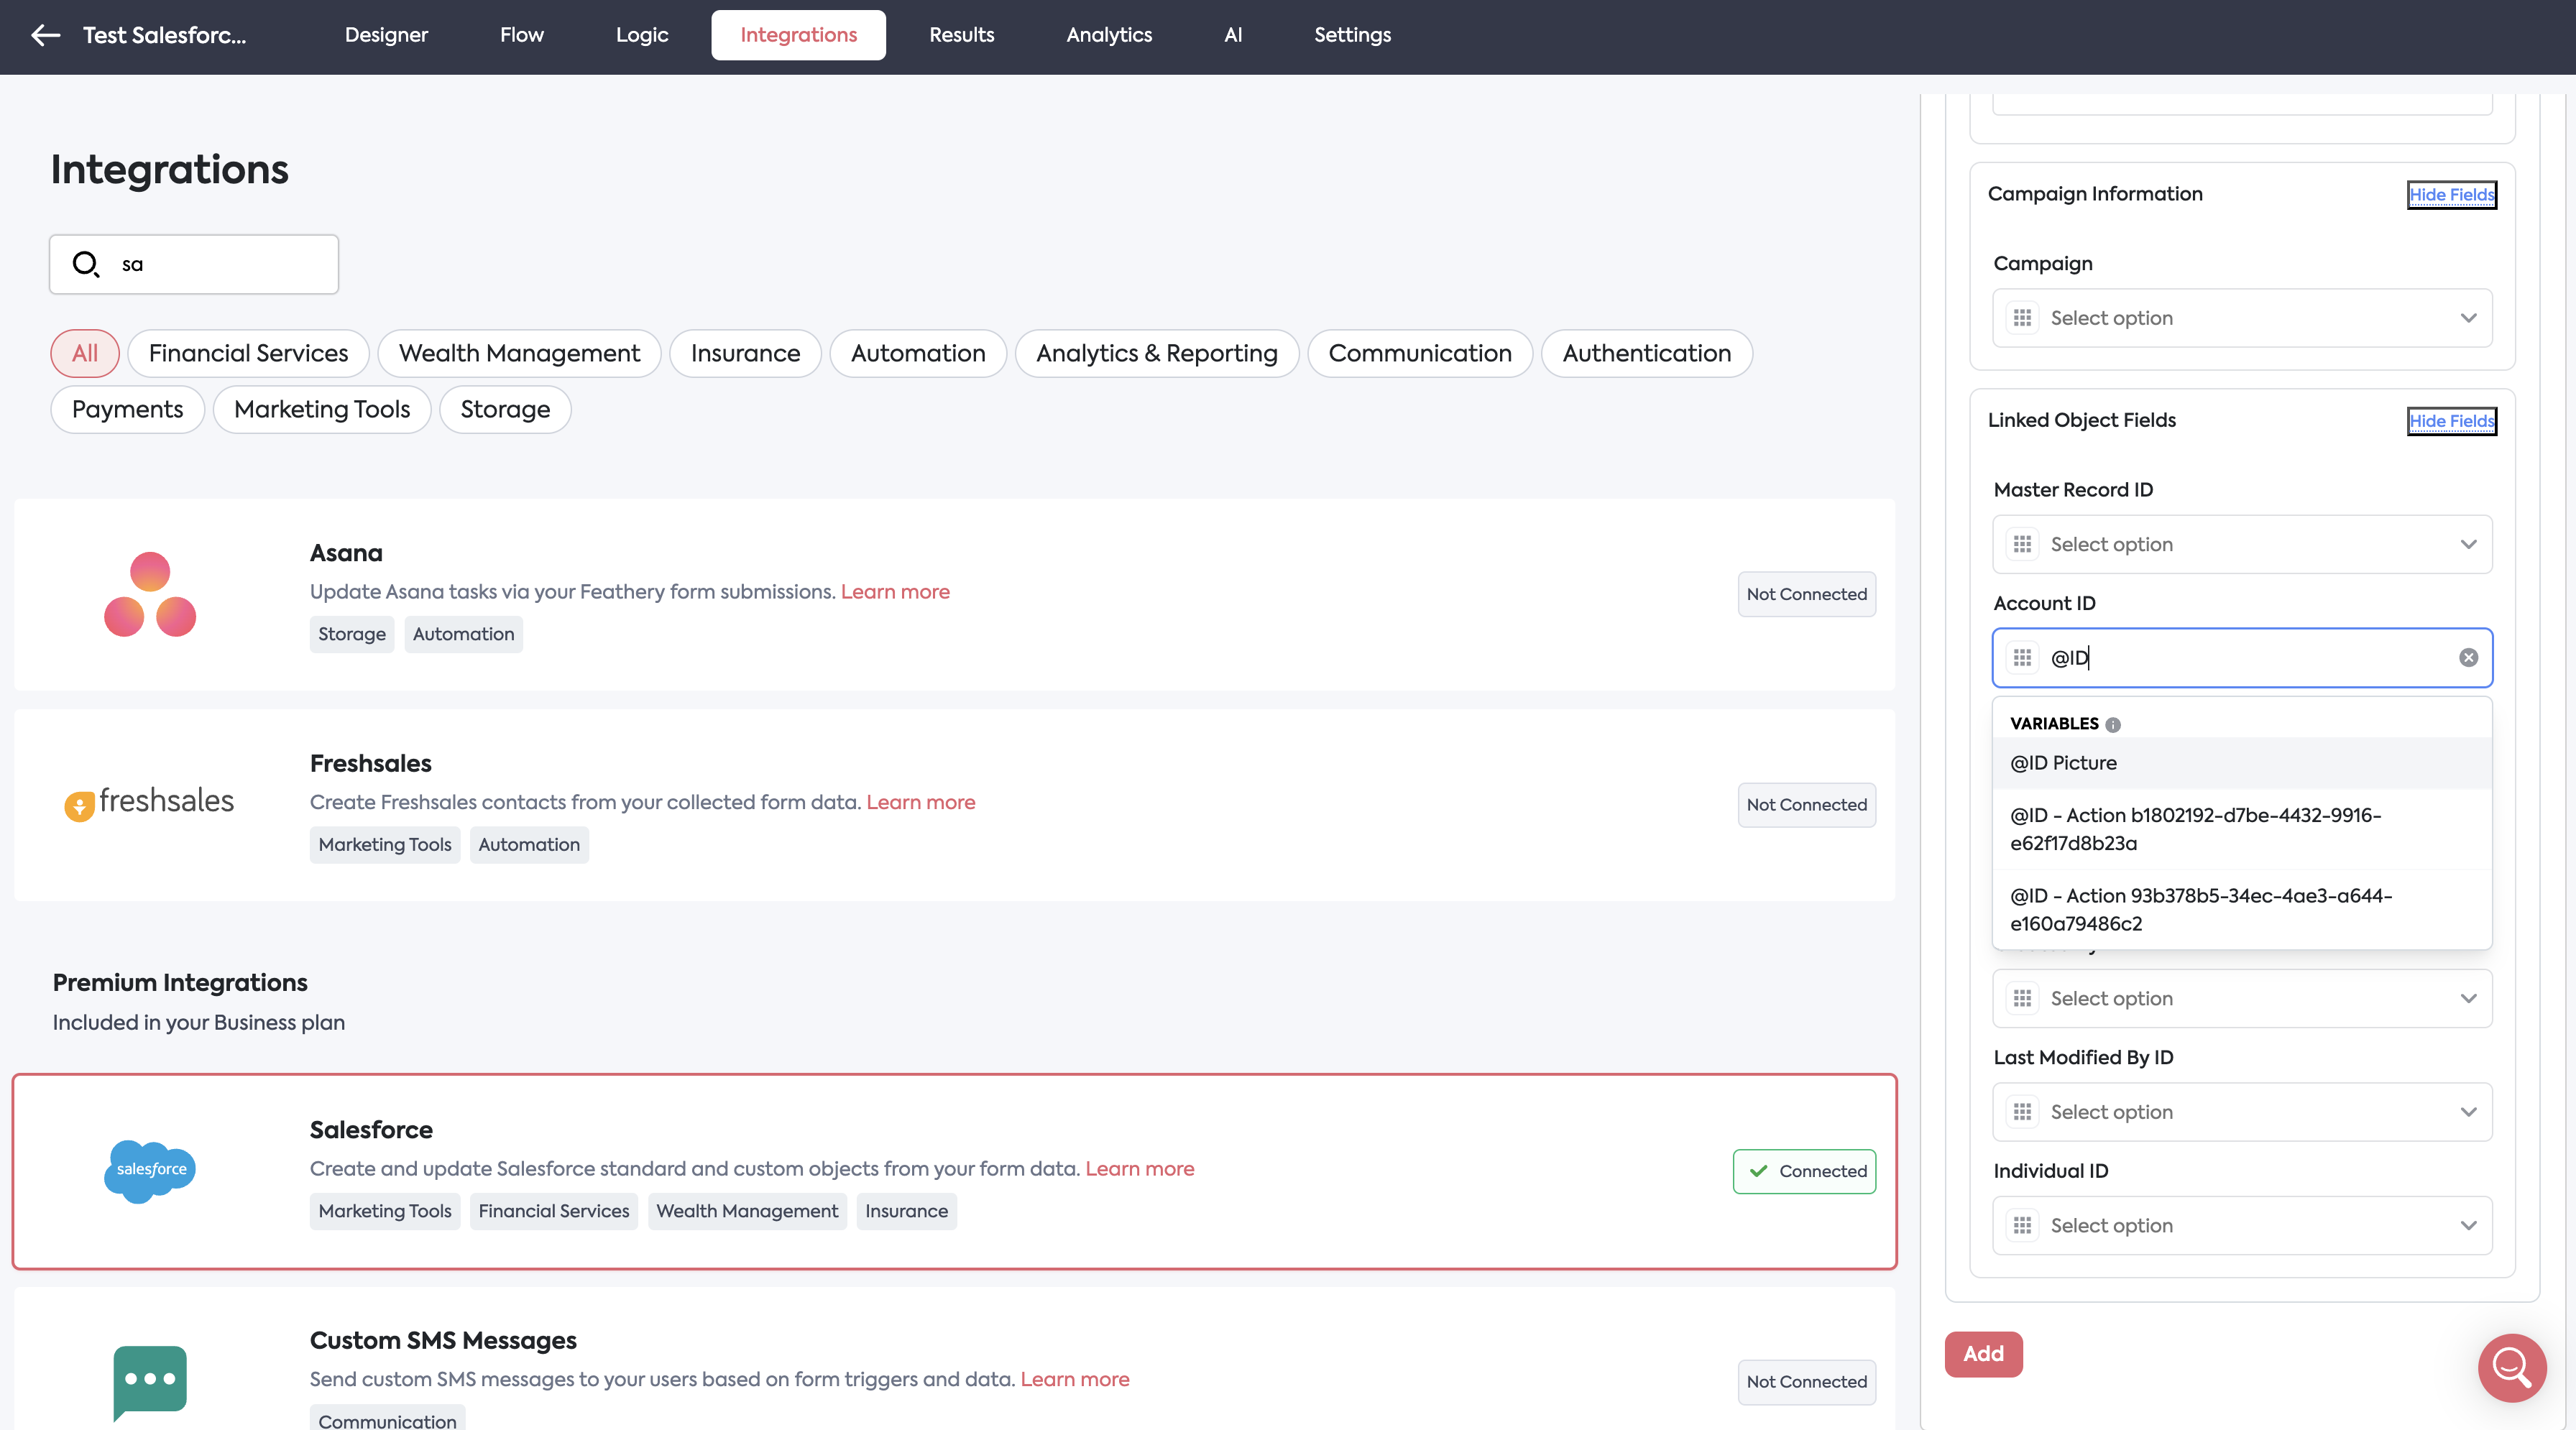Open the chat support bubble

coord(2511,1367)
